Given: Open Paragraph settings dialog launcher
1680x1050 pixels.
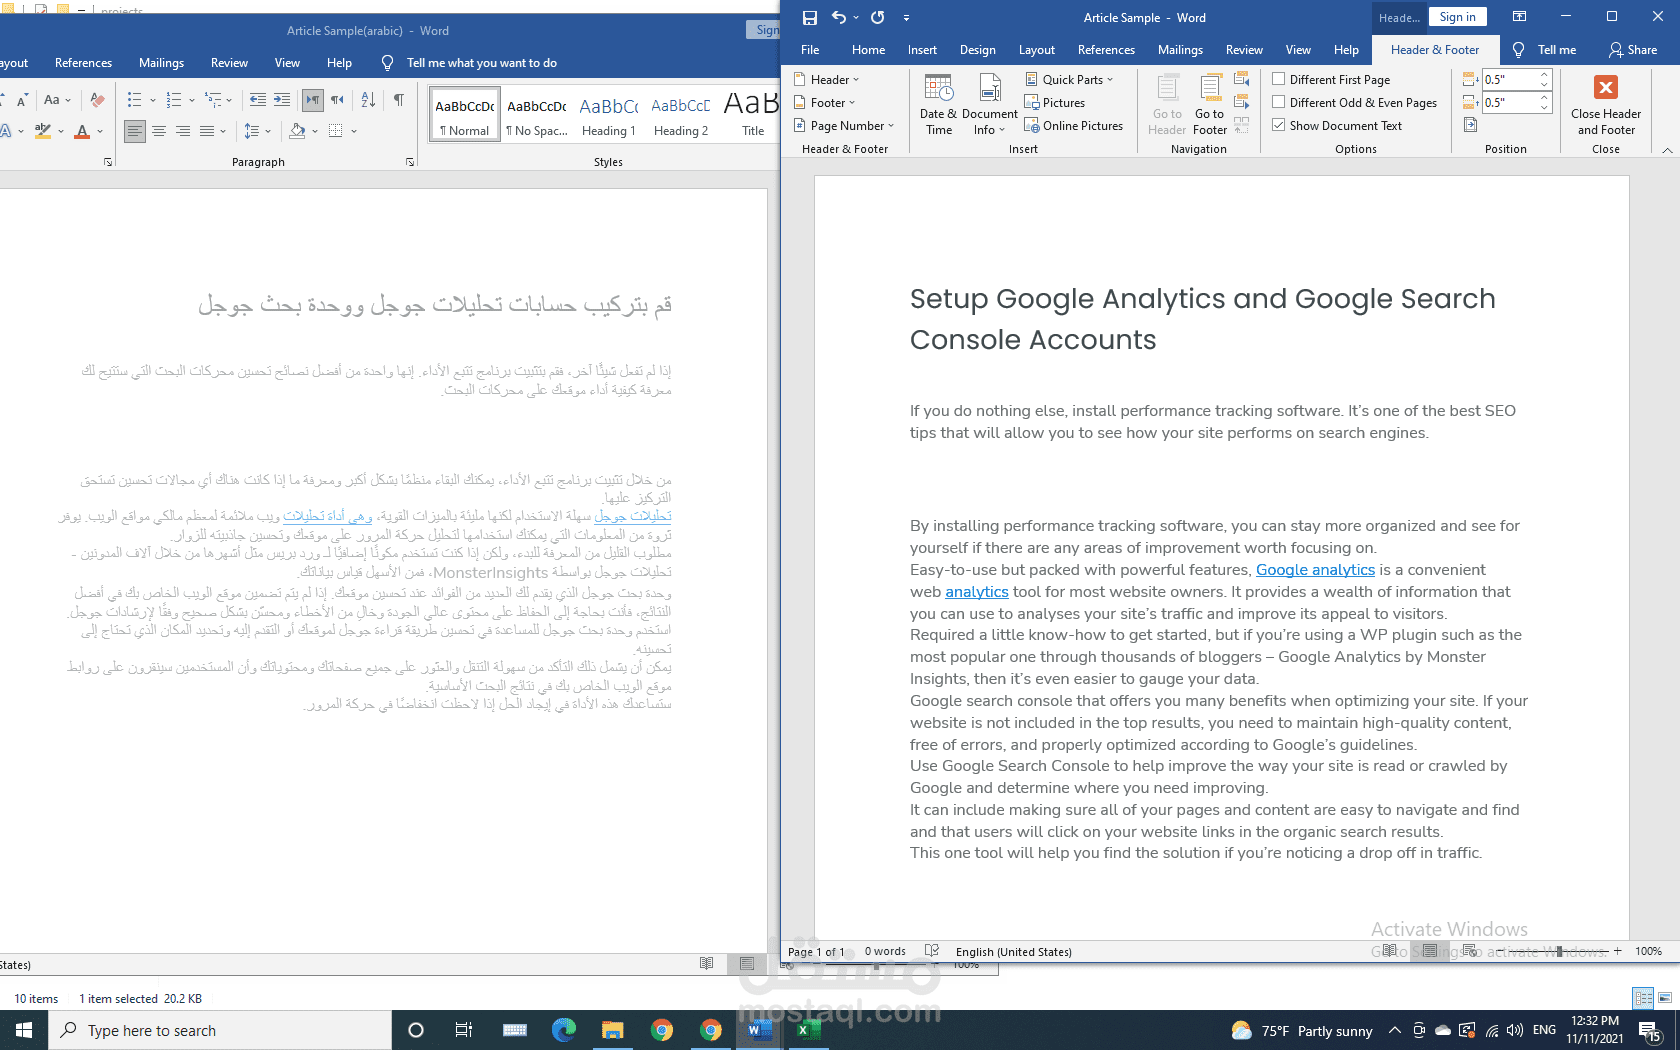Looking at the screenshot, I should click(x=410, y=161).
